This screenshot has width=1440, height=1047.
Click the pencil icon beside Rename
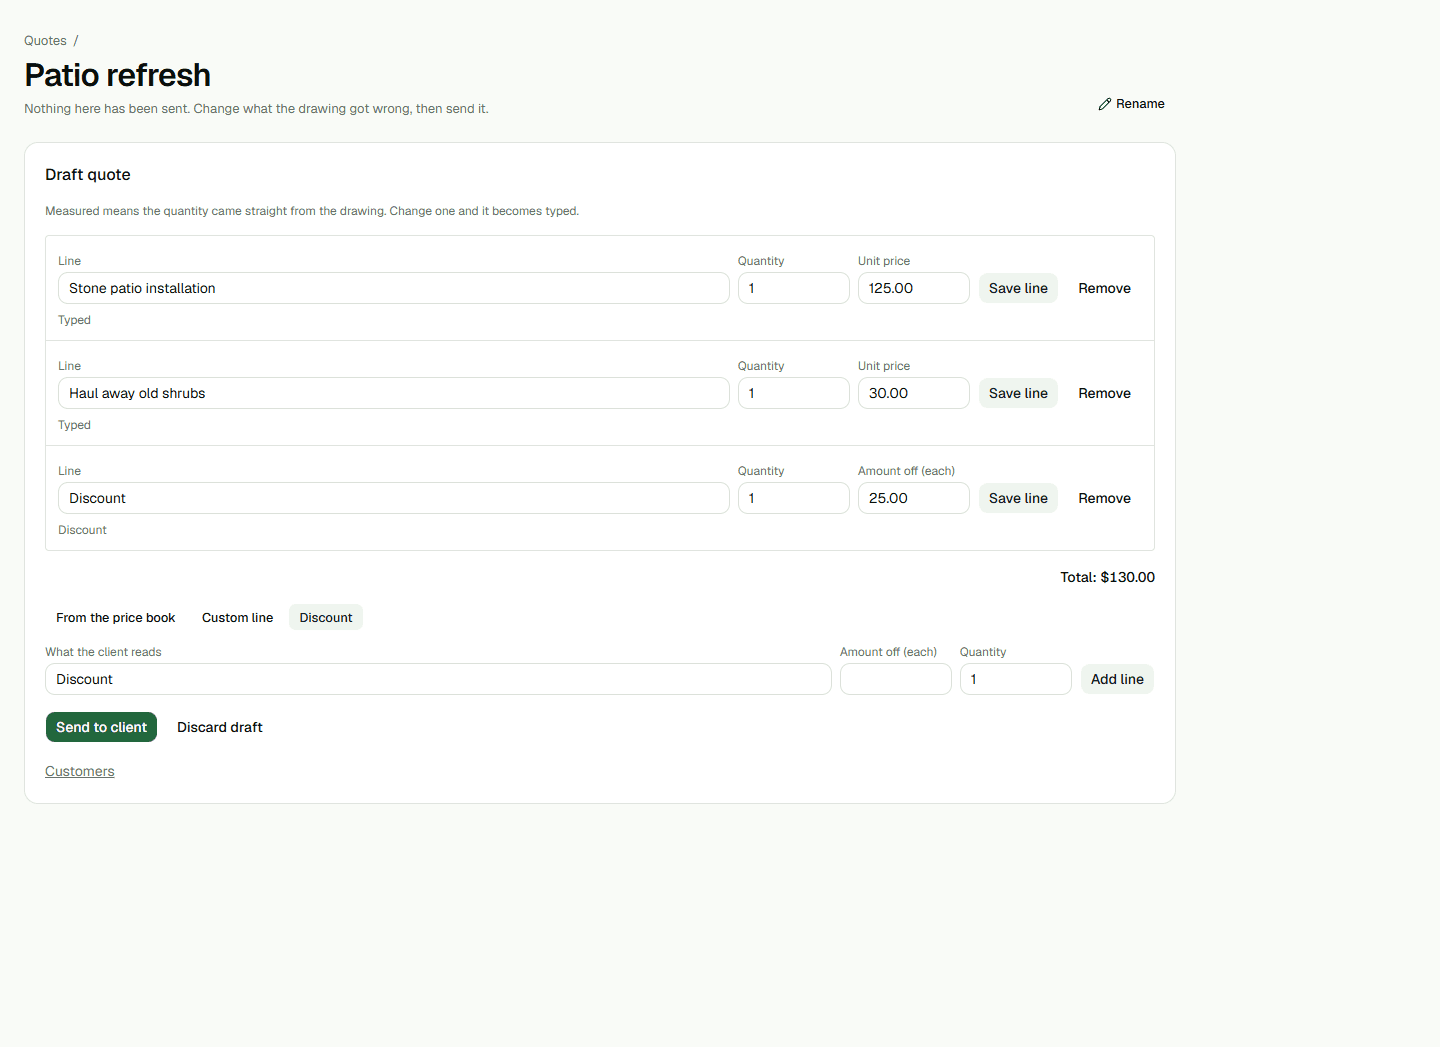pos(1104,104)
